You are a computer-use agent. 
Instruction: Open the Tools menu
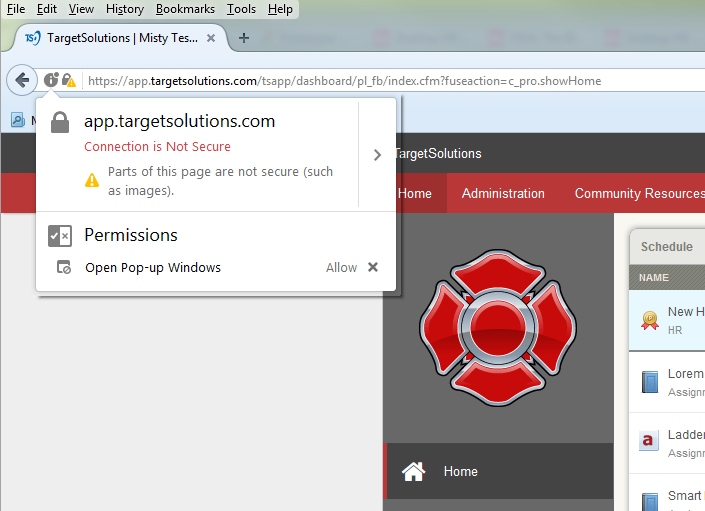coord(241,9)
